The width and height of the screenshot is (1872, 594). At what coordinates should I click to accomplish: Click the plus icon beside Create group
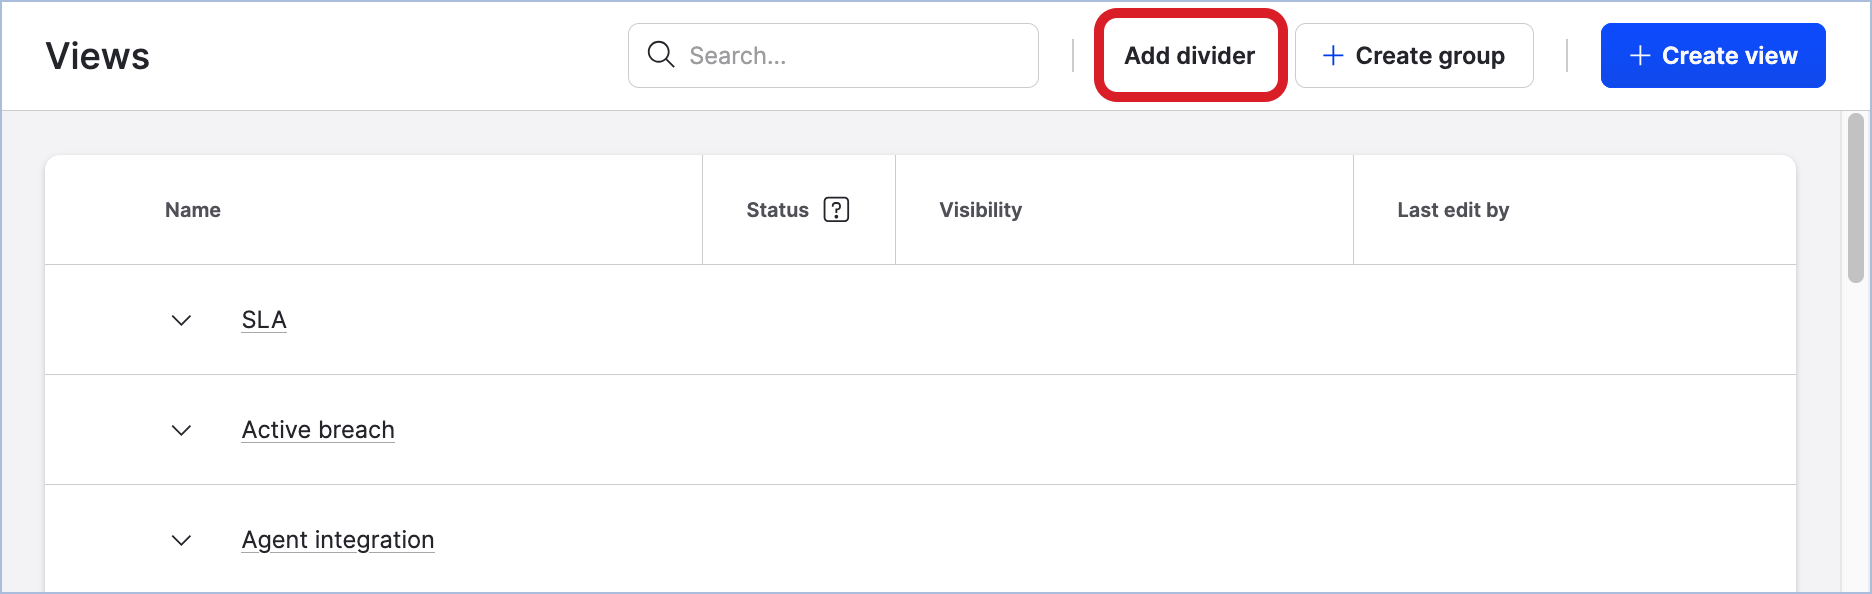(x=1333, y=55)
